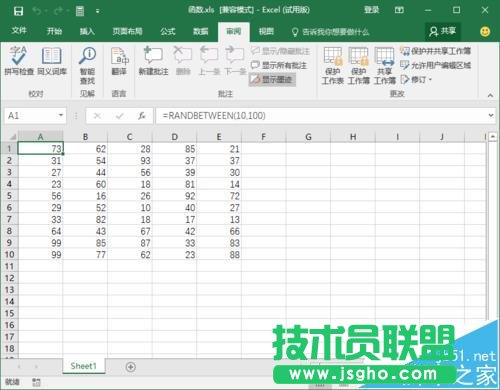This screenshot has width=500, height=390.
Task: Click the smiley feedback icon
Action: 485,32
